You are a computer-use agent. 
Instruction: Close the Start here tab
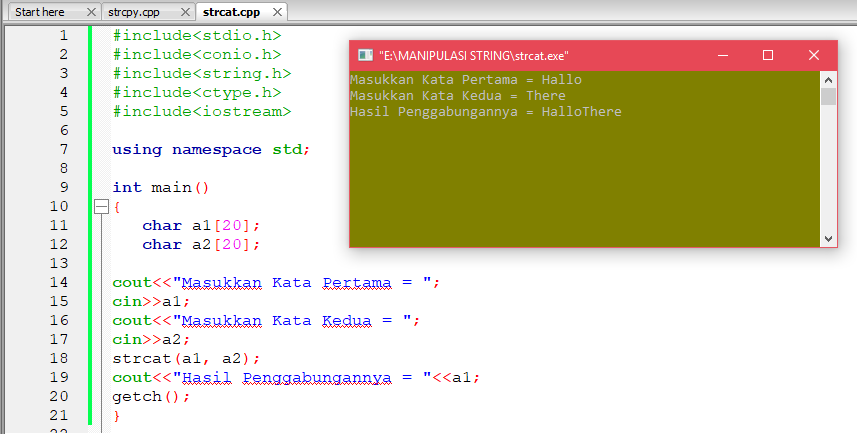coord(92,12)
